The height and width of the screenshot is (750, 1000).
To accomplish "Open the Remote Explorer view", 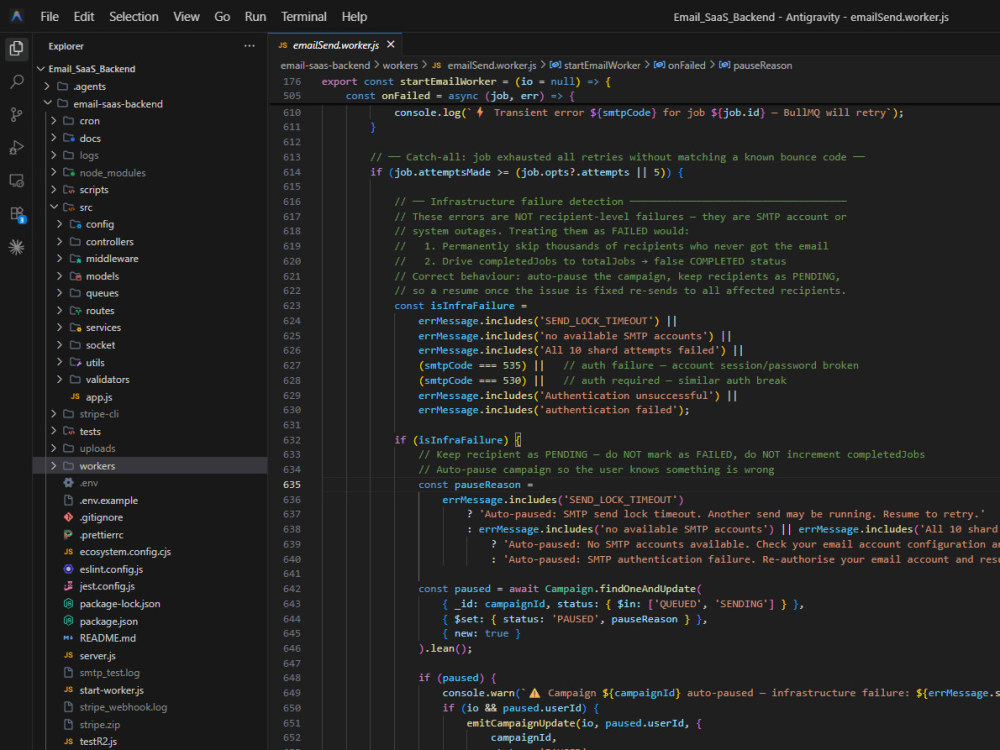I will [x=17, y=180].
